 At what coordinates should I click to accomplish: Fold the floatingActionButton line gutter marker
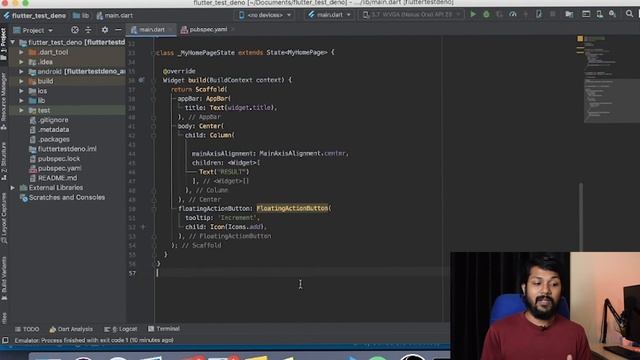coord(154,209)
